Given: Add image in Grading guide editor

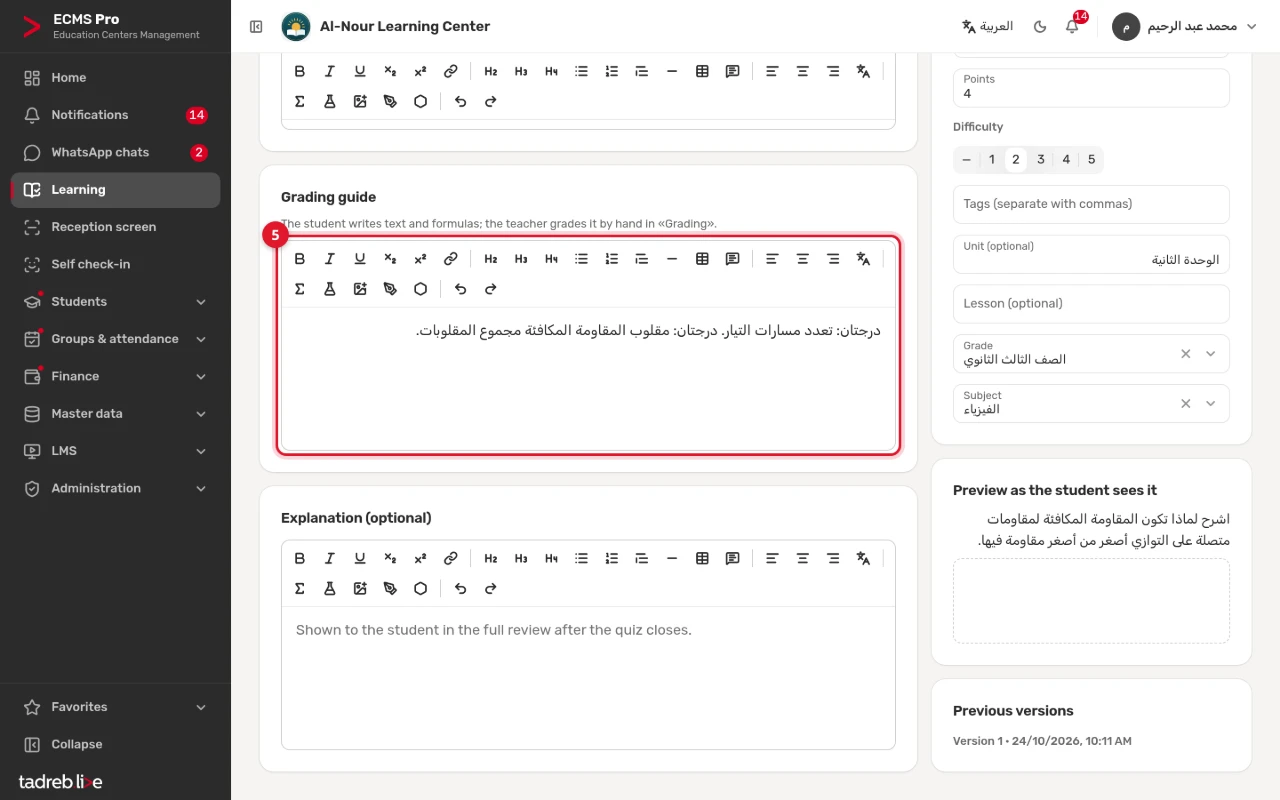Looking at the screenshot, I should coord(360,289).
